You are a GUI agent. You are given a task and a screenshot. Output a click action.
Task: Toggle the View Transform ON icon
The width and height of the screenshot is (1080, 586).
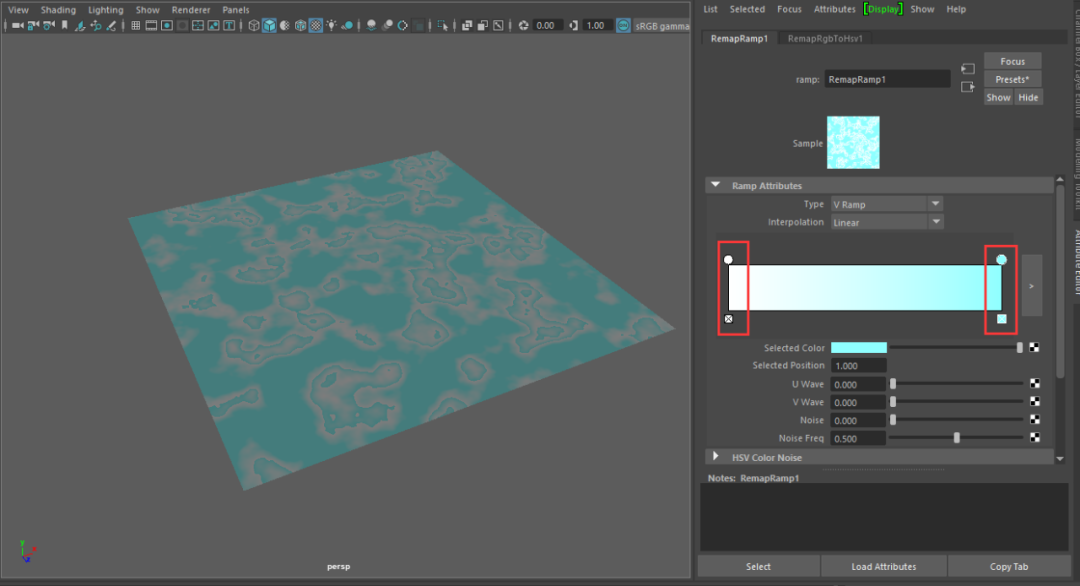click(x=623, y=25)
